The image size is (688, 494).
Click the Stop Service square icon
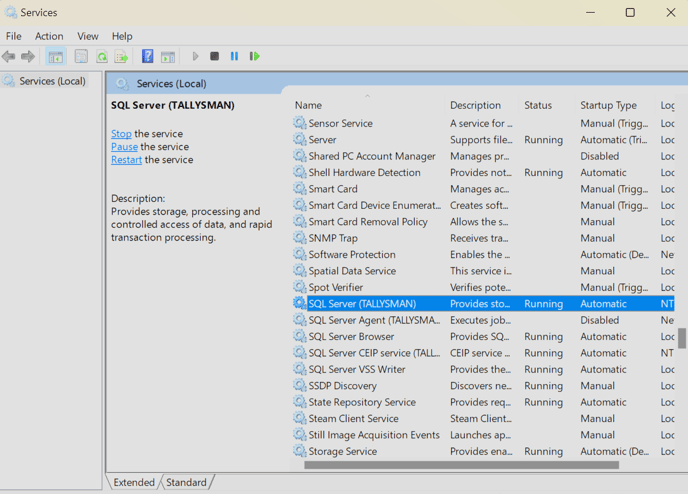[214, 56]
